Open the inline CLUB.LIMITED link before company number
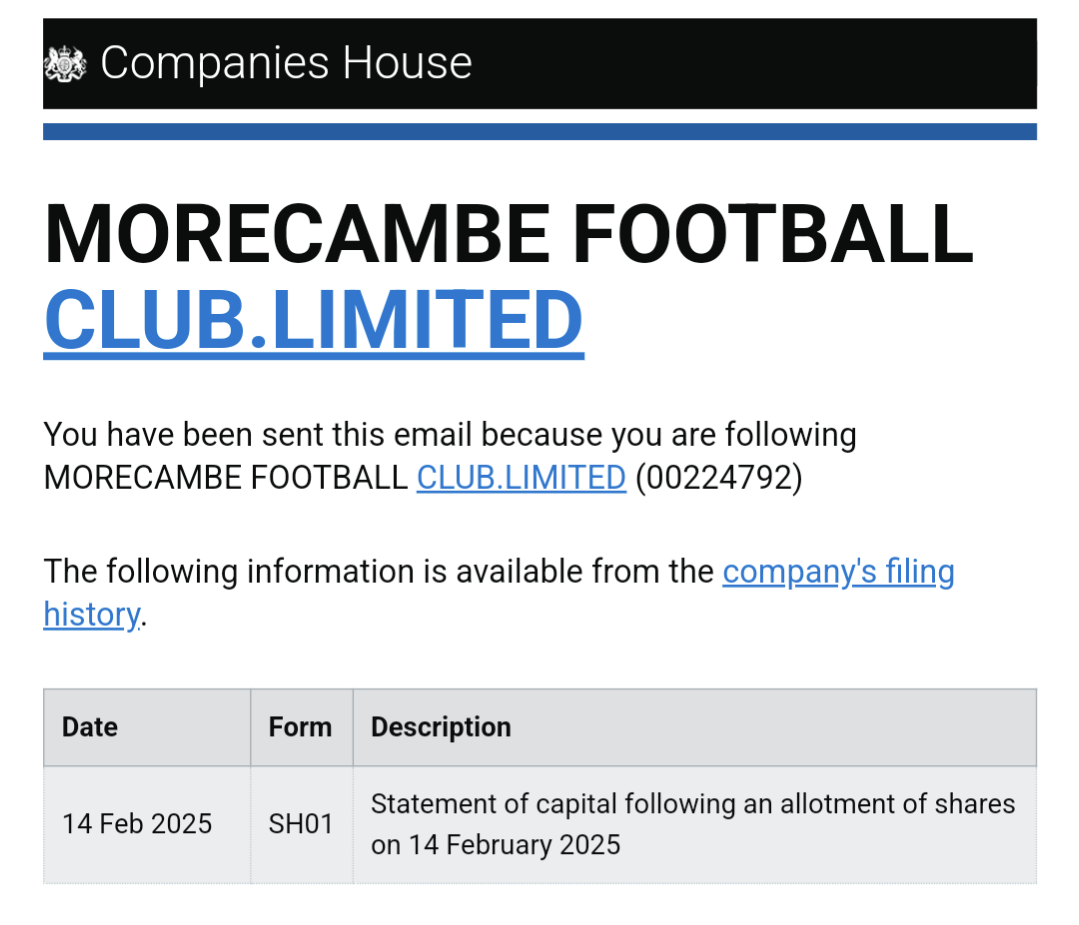The height and width of the screenshot is (925, 1079). click(x=521, y=478)
